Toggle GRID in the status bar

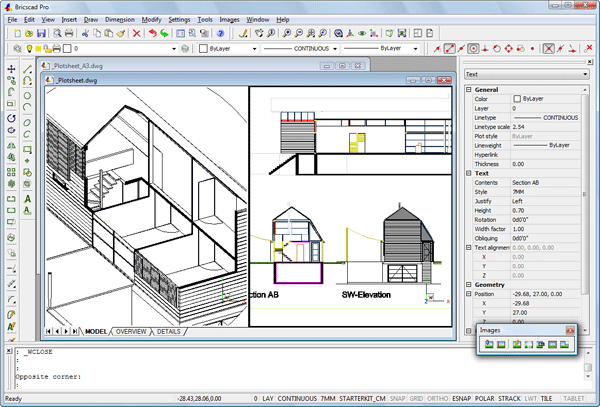[416, 399]
